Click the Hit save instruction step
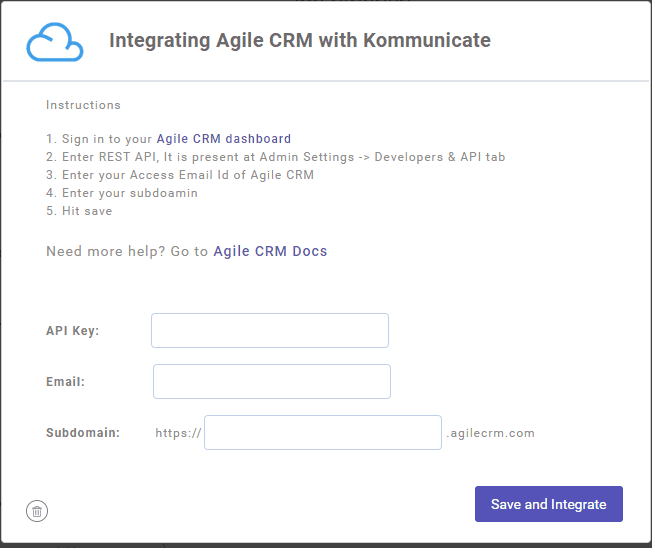Viewport: 652px width, 548px height. pyautogui.click(x=79, y=211)
